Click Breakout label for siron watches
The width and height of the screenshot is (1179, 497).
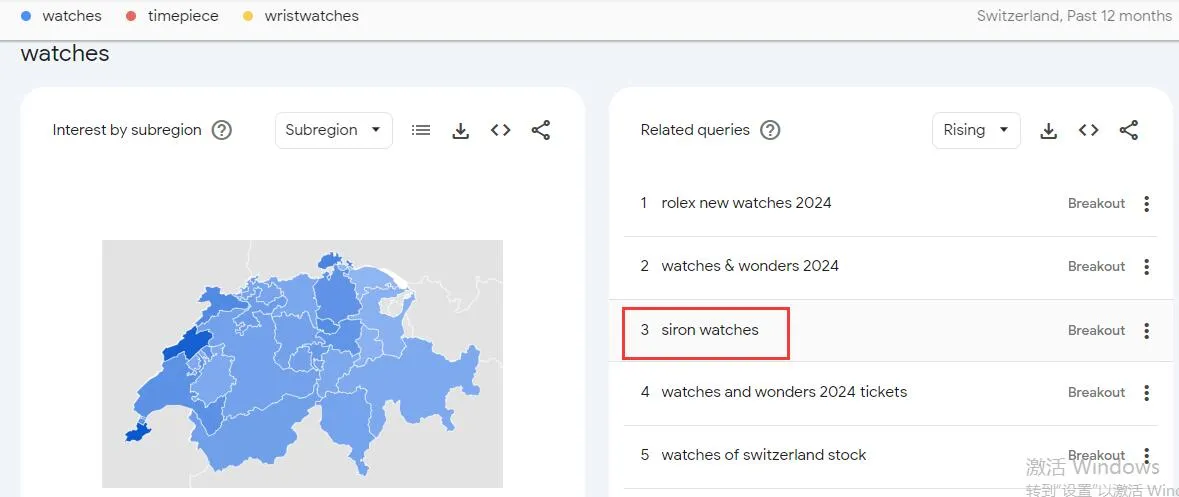1096,331
